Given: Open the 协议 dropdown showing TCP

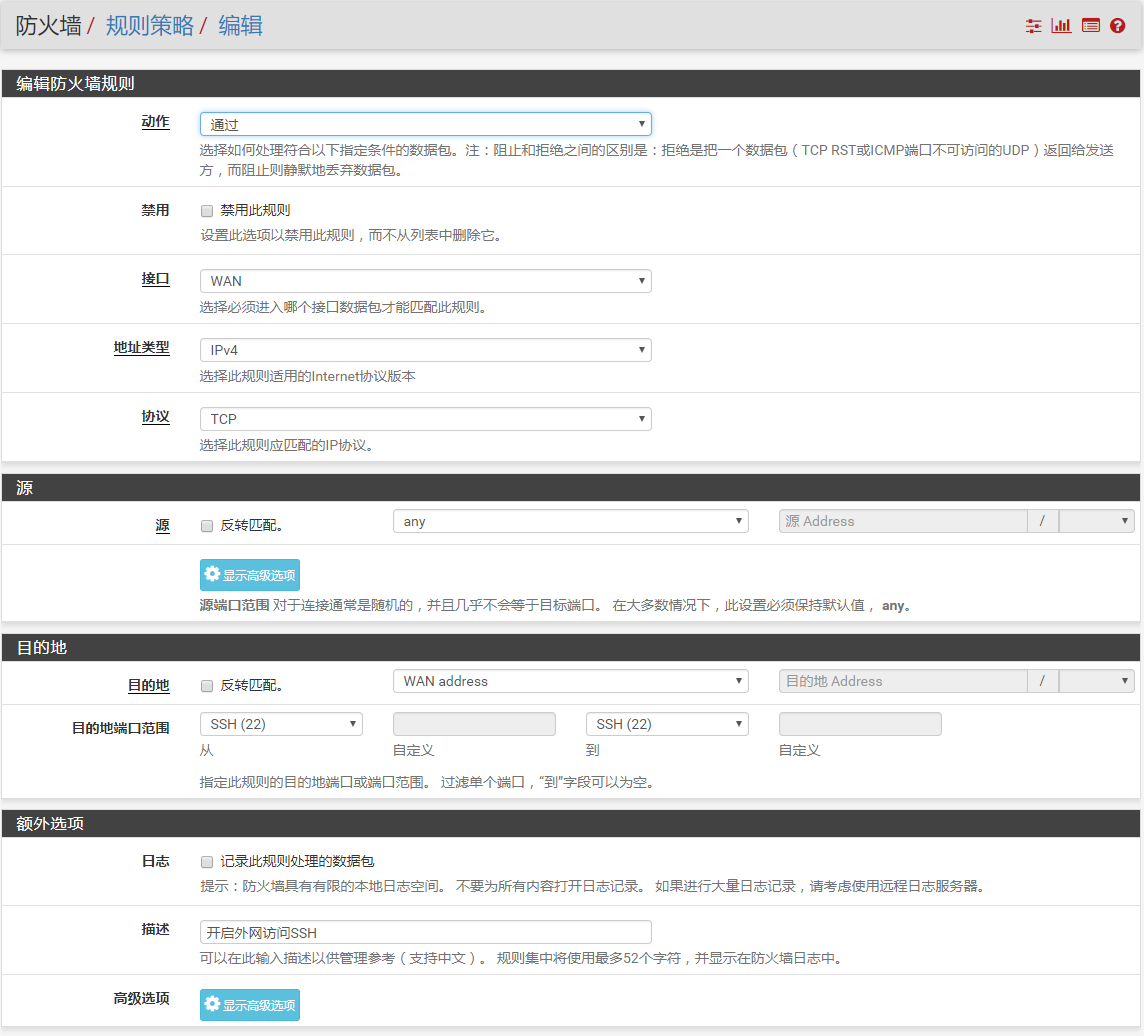Looking at the screenshot, I should point(425,419).
